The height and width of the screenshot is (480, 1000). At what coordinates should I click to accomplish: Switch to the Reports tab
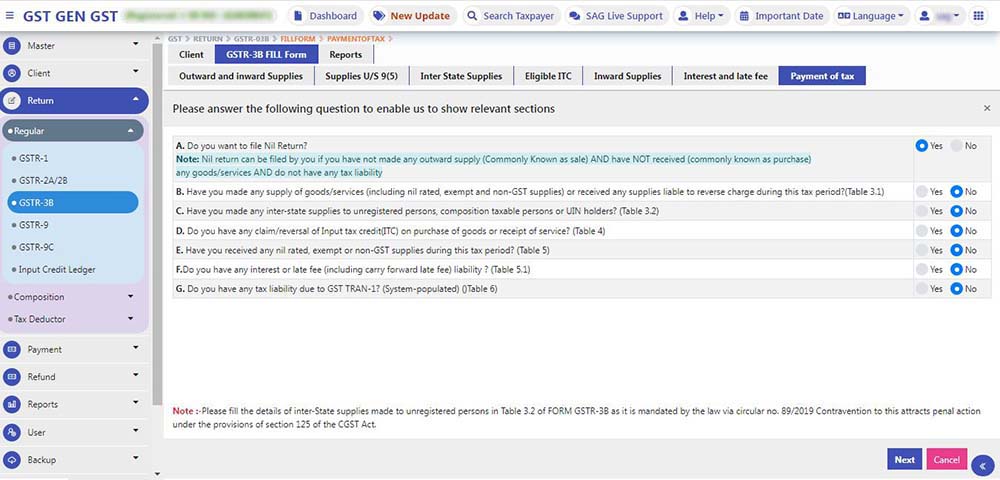click(345, 55)
